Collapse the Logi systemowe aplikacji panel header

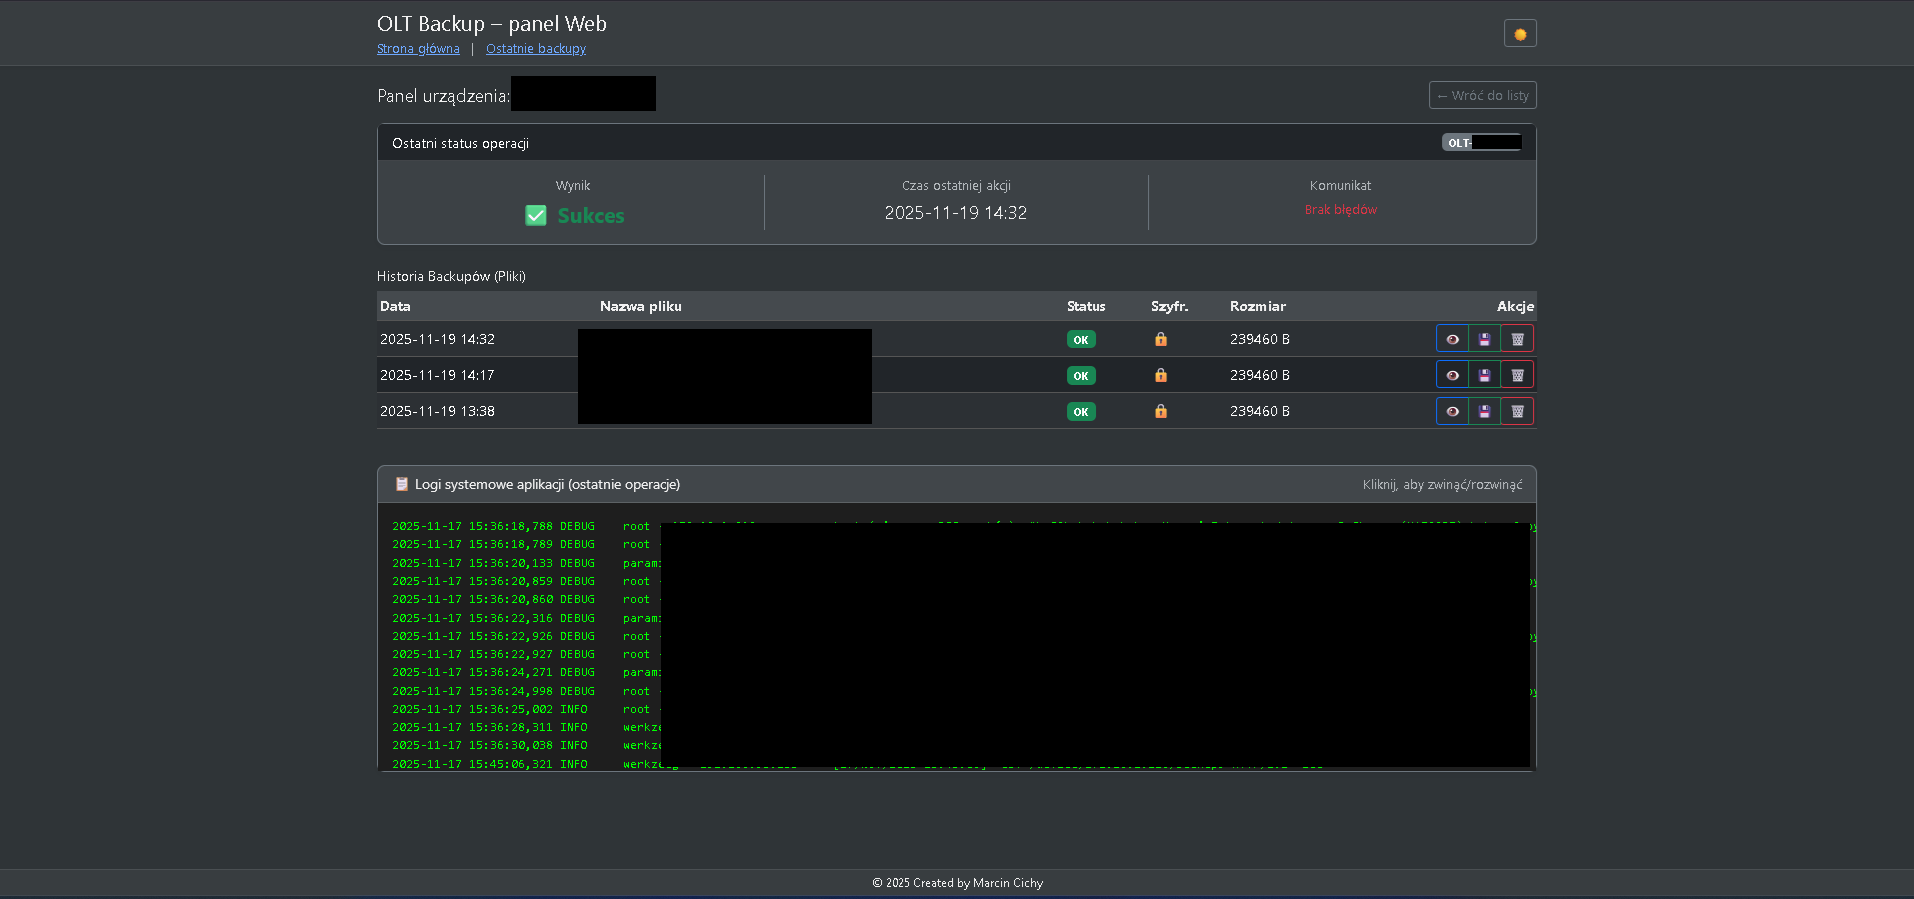pyautogui.click(x=957, y=484)
